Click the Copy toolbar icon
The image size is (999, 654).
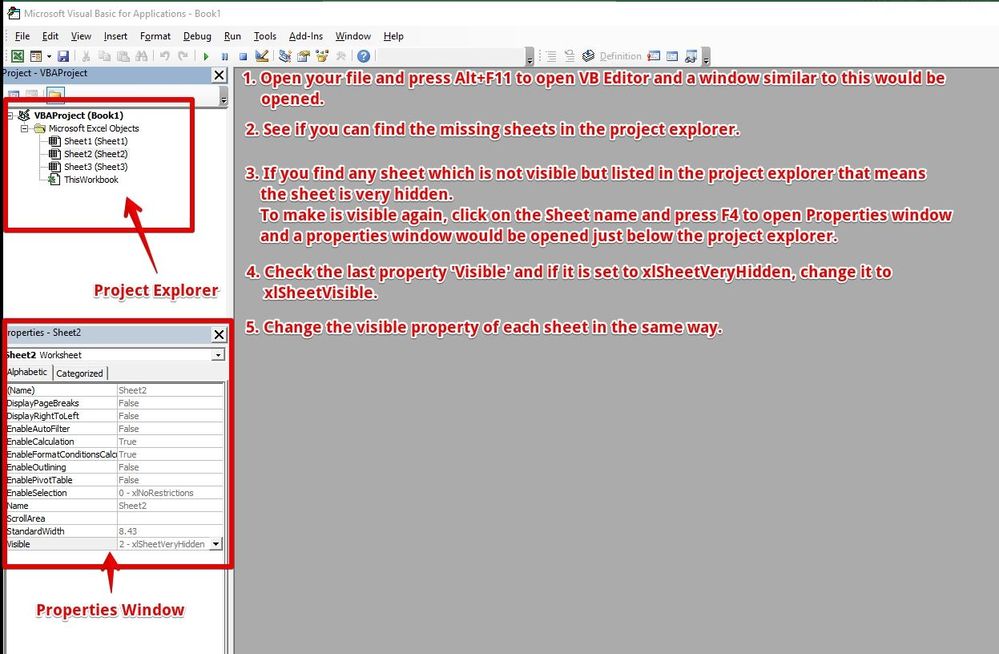(x=104, y=56)
